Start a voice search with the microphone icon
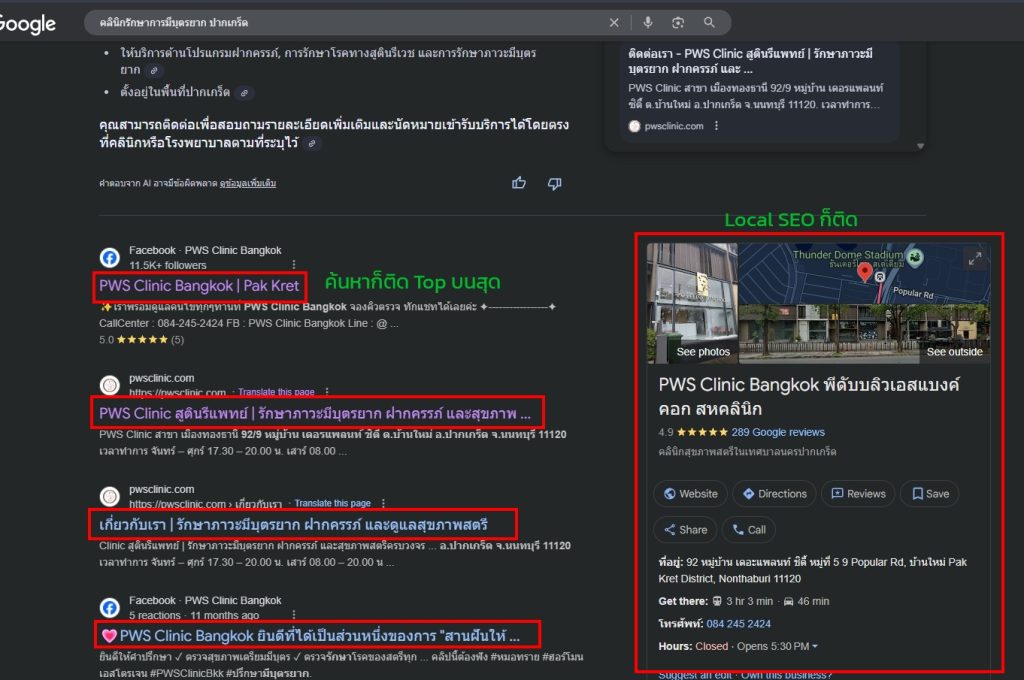The height and width of the screenshot is (680, 1024). [648, 23]
